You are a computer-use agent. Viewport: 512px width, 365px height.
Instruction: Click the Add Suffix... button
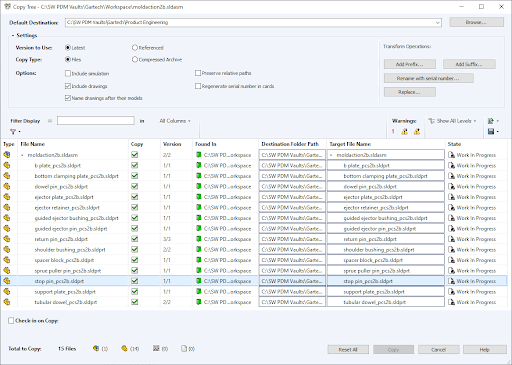[x=469, y=64]
